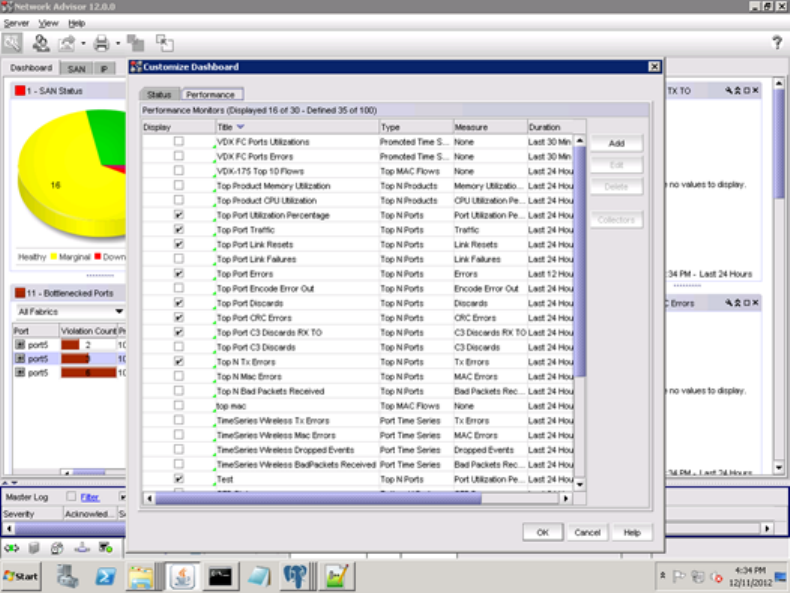Open the file explorer folder on taskbar
Screen dimensions: 790x593
(141, 576)
